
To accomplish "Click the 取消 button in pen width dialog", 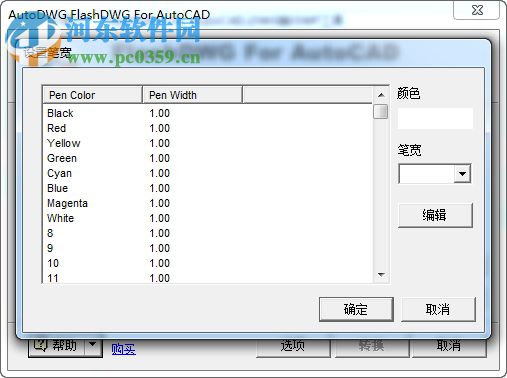I will (438, 309).
